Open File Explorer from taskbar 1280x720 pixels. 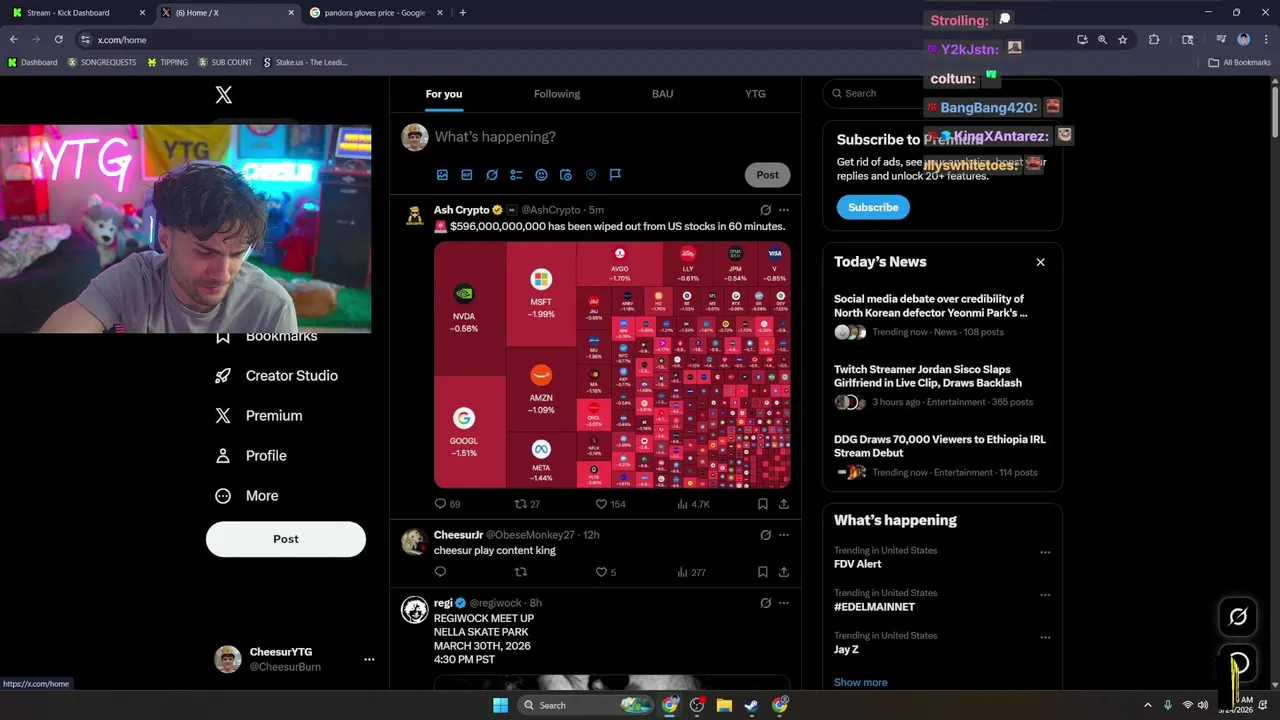(724, 706)
